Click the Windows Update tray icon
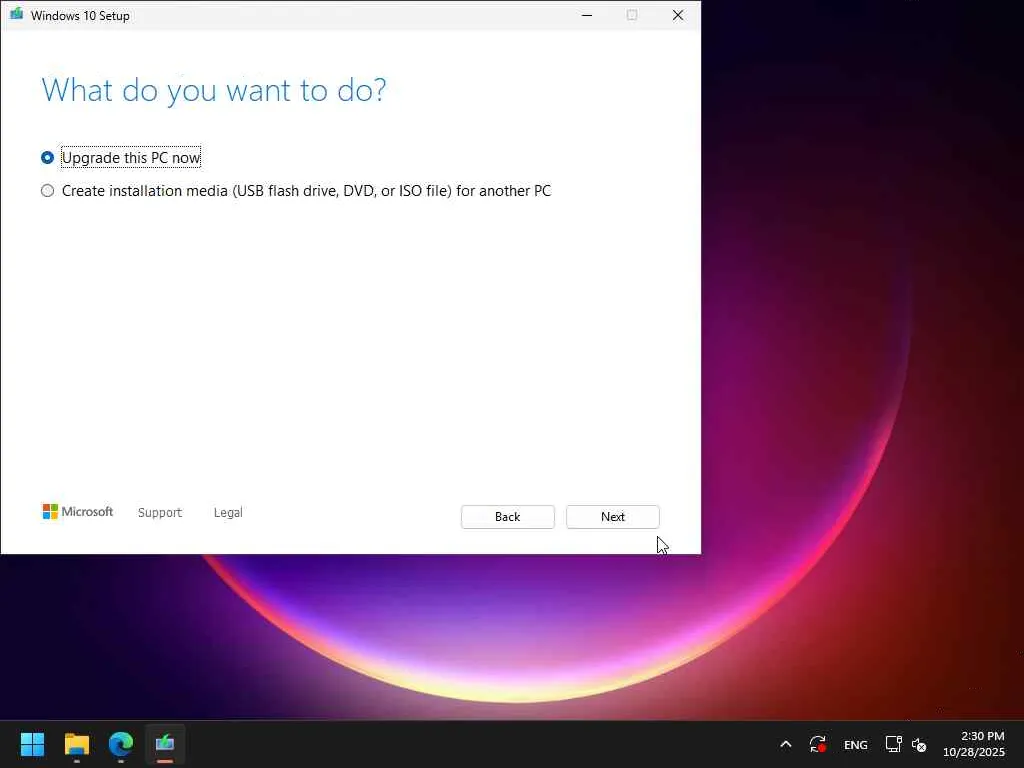The image size is (1024, 768). click(818, 744)
